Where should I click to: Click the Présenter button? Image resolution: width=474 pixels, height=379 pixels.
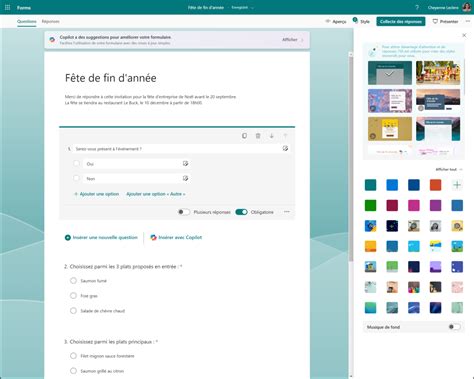click(445, 21)
